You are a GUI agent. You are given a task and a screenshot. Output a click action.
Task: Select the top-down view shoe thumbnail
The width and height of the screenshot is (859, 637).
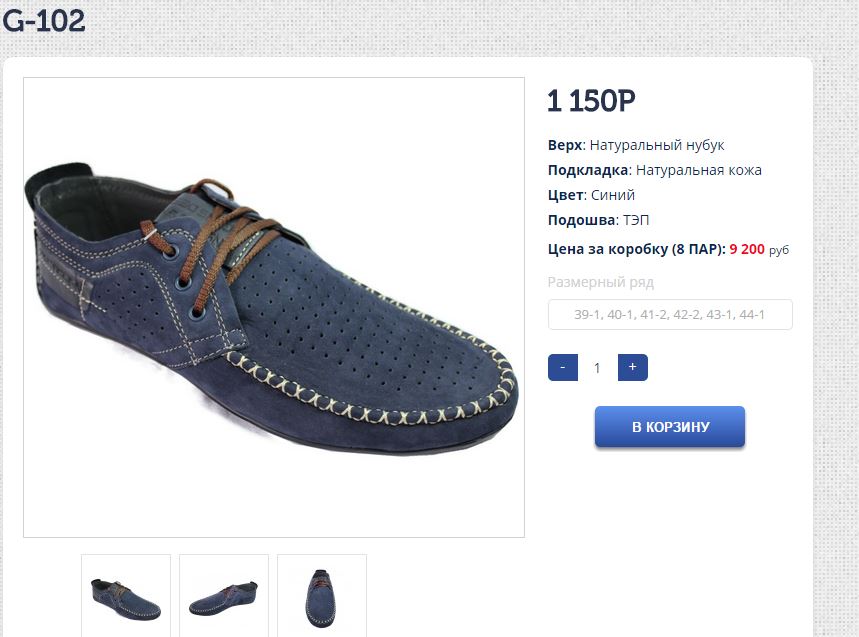click(x=322, y=596)
